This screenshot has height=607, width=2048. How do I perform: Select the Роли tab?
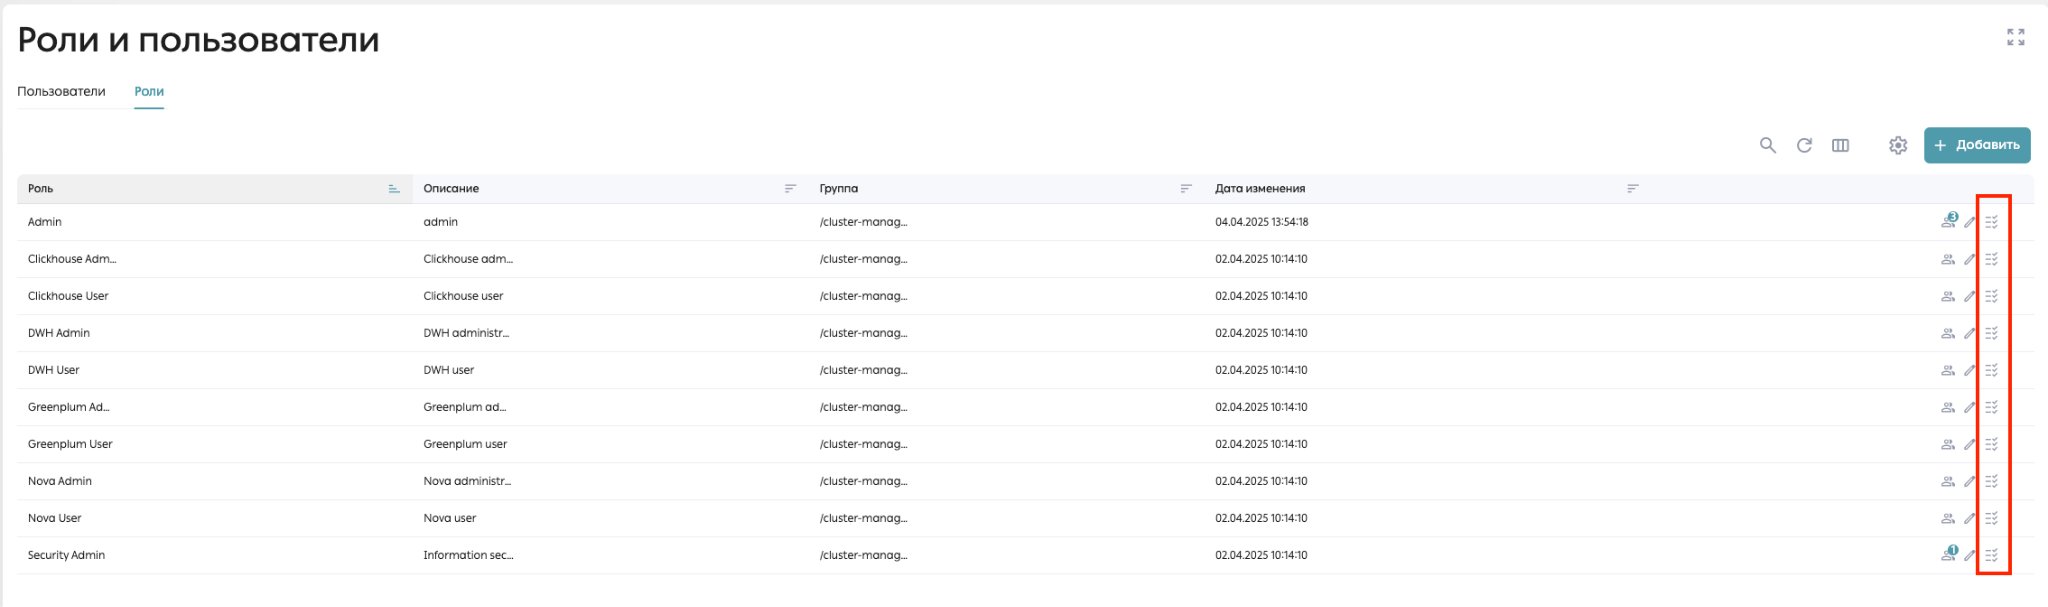[149, 91]
